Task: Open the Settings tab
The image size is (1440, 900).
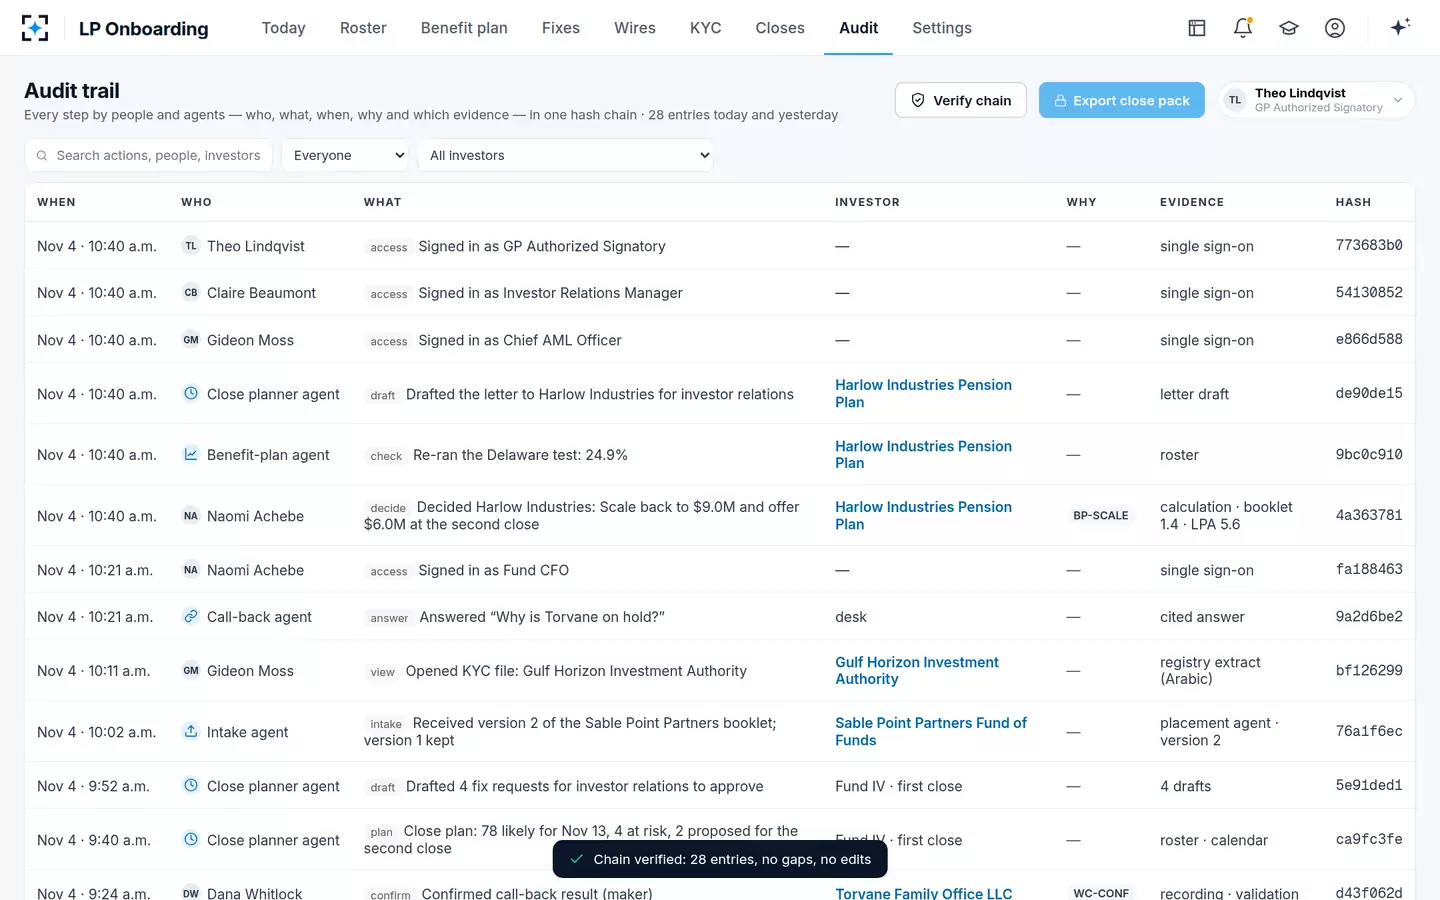Action: [942, 28]
